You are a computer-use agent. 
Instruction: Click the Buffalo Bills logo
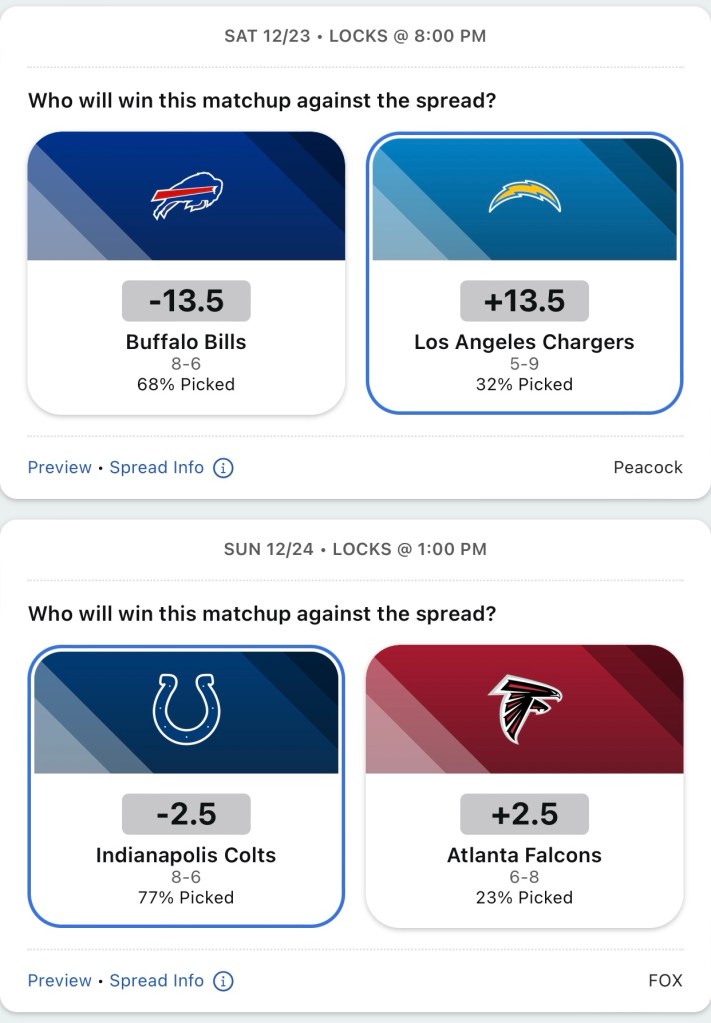click(x=187, y=196)
